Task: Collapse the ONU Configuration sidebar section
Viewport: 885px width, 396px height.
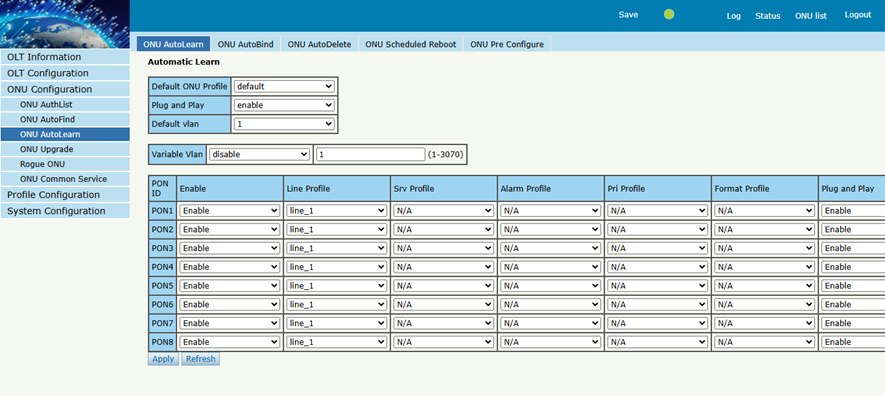Action: tap(65, 89)
